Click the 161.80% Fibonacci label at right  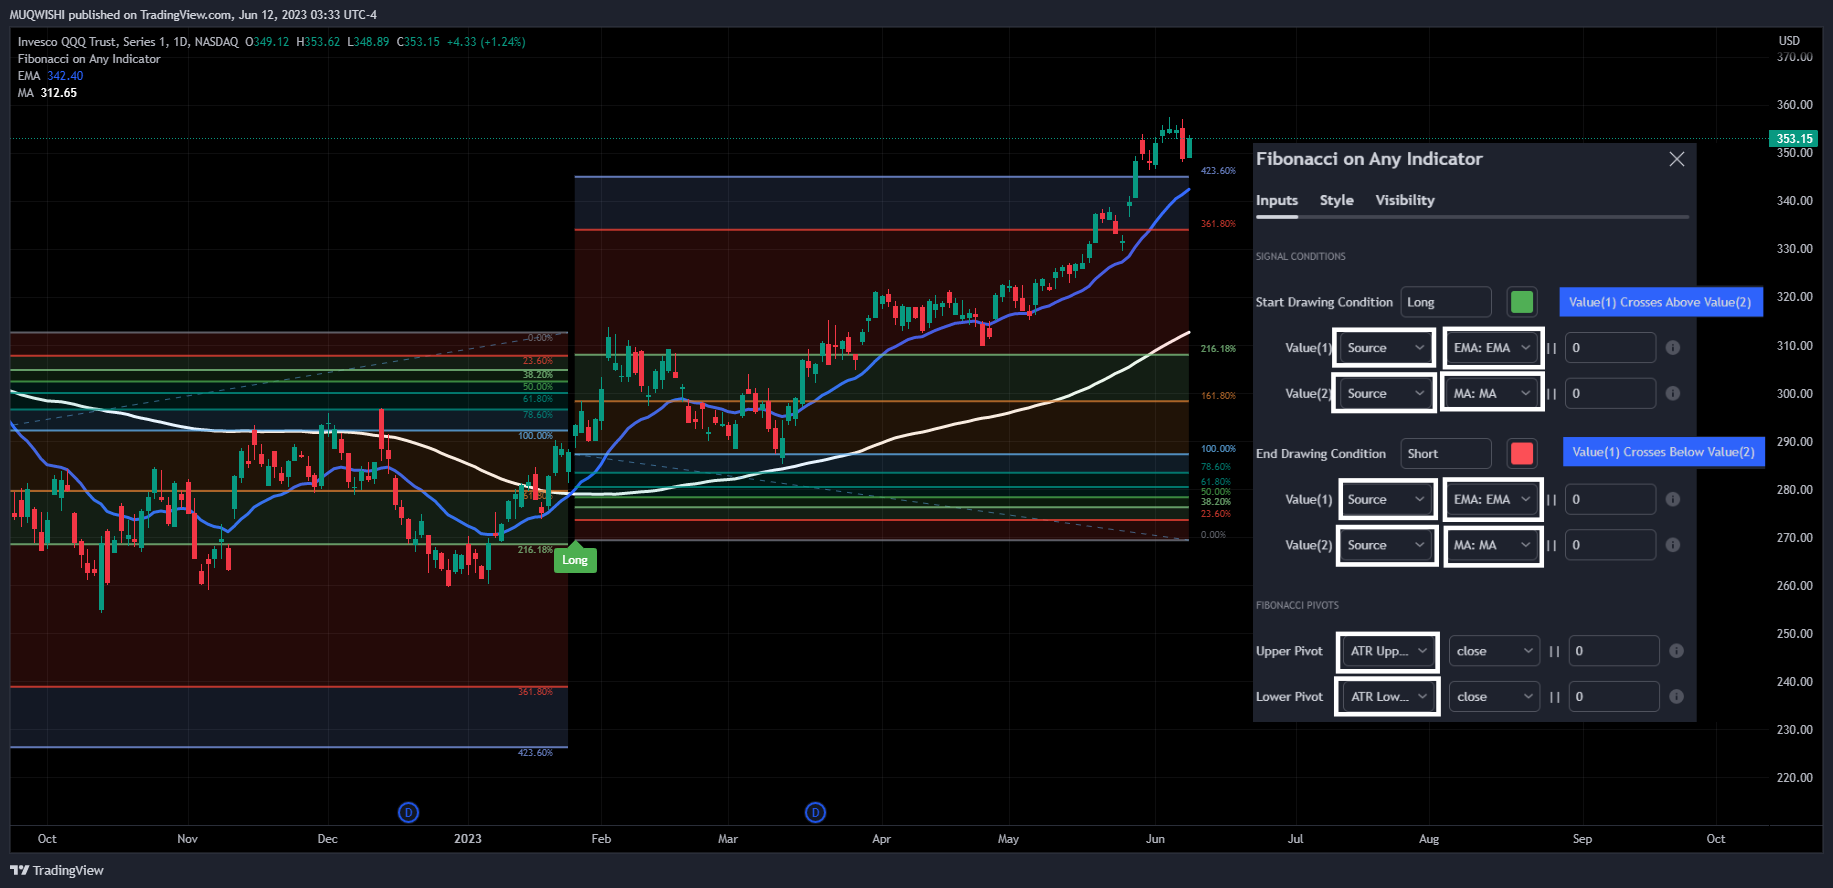[1218, 396]
